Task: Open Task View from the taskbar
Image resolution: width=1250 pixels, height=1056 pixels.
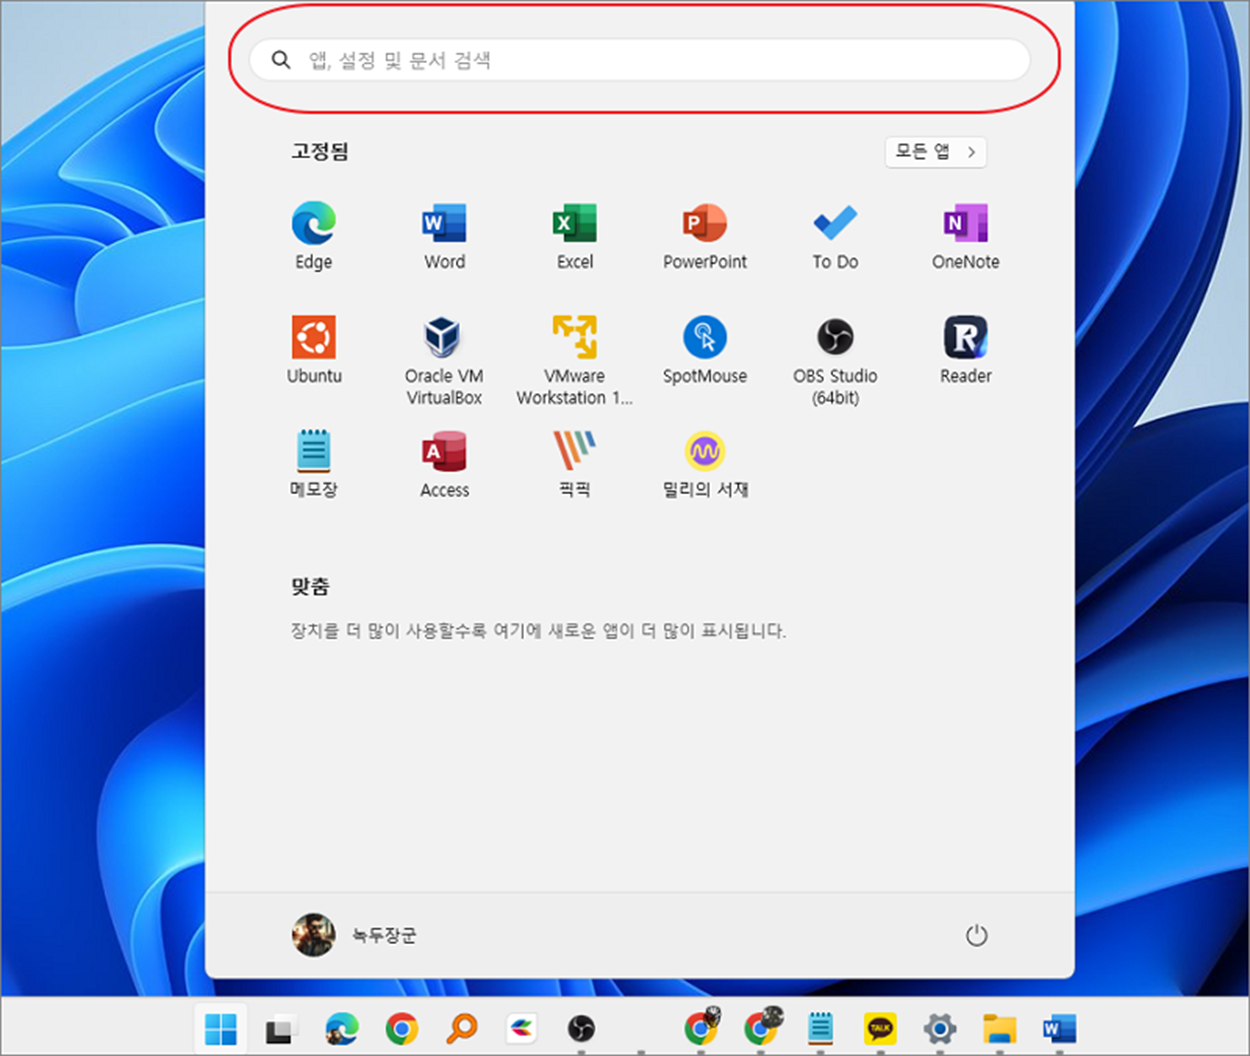Action: (281, 1028)
